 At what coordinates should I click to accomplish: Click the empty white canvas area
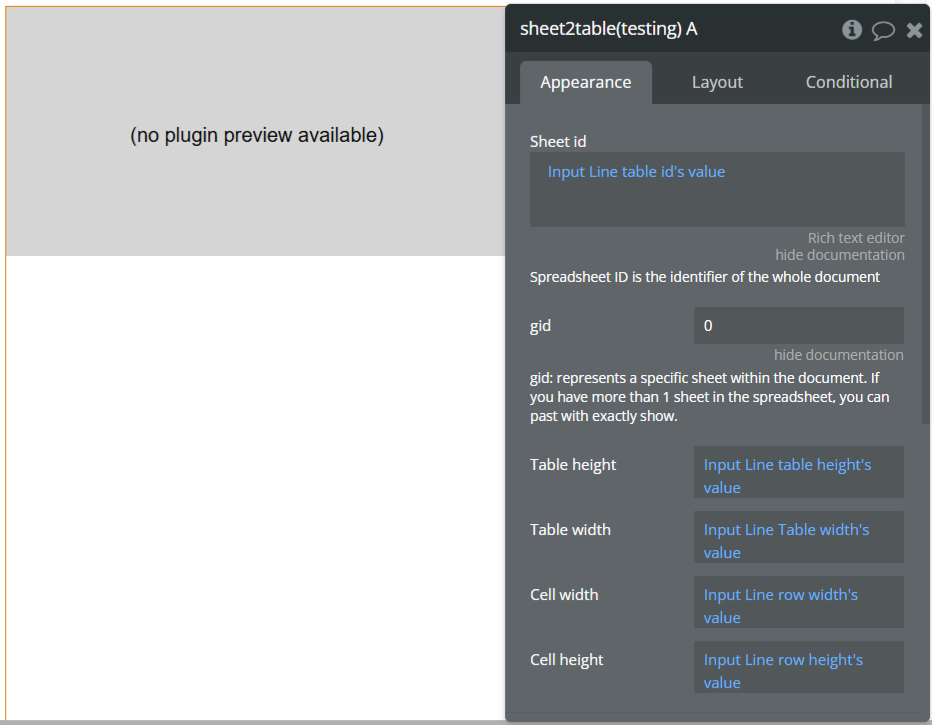257,480
